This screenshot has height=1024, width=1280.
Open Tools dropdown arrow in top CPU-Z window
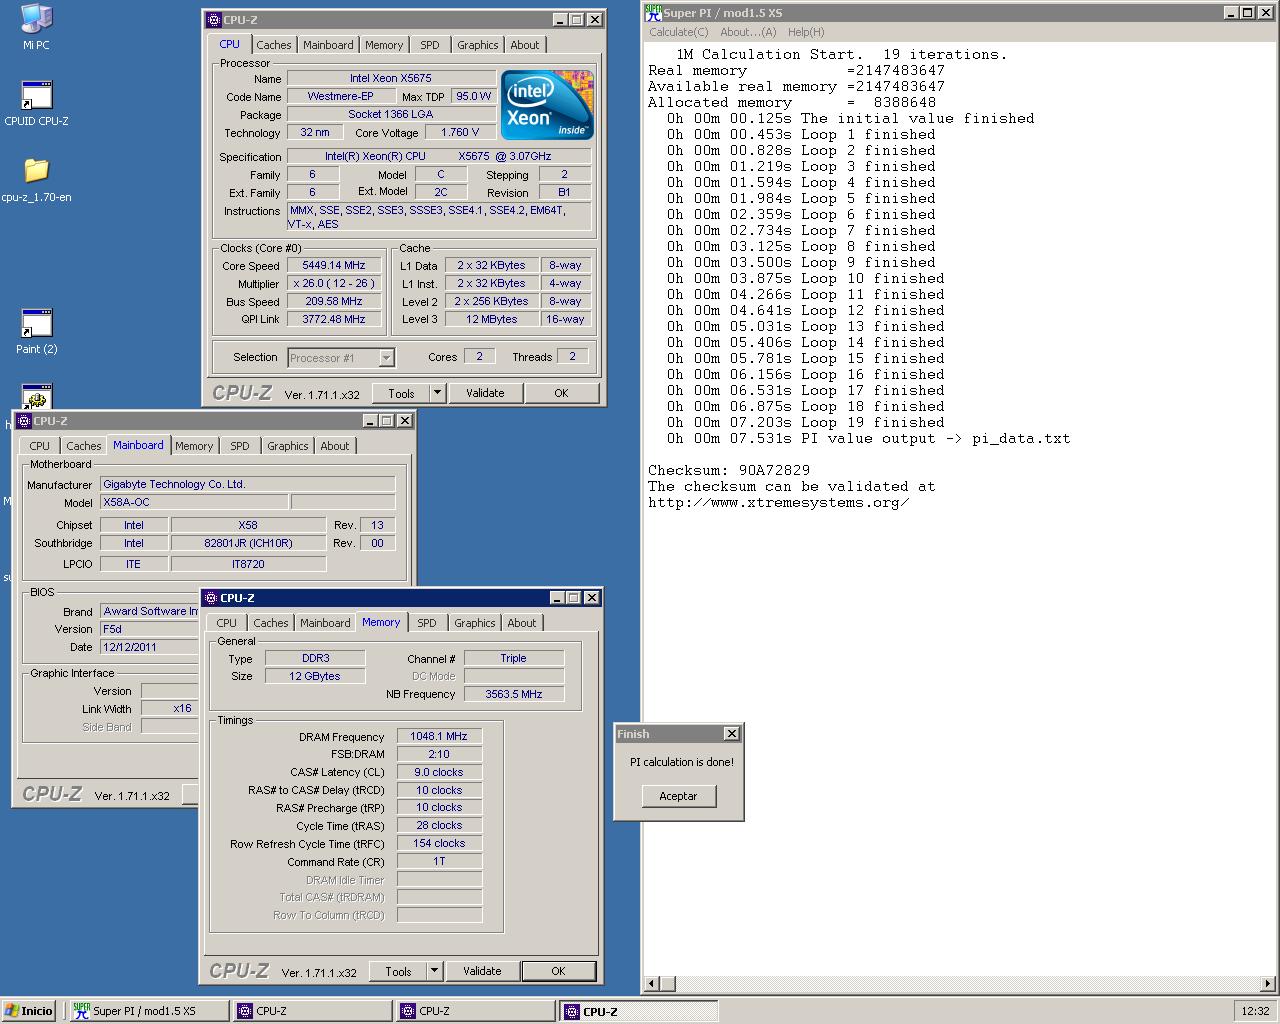click(x=437, y=393)
